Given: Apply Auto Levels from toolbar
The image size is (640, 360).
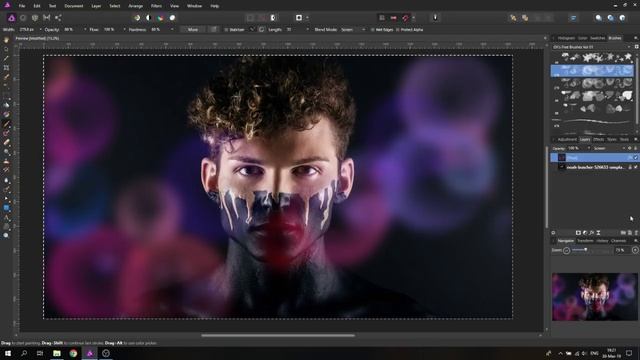Looking at the screenshot, I should [137, 18].
